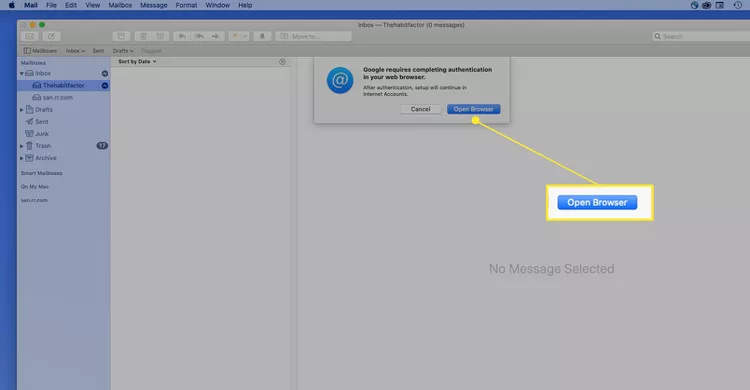This screenshot has width=750, height=390.
Task: Click the Sent paper-plane icon in sidebar
Action: point(30,122)
